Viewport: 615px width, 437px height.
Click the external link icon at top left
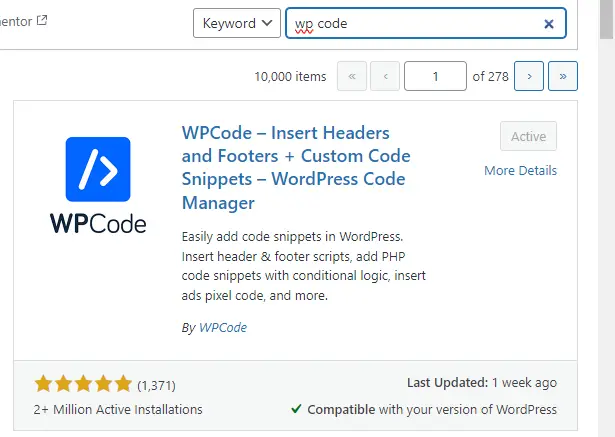click(x=41, y=21)
